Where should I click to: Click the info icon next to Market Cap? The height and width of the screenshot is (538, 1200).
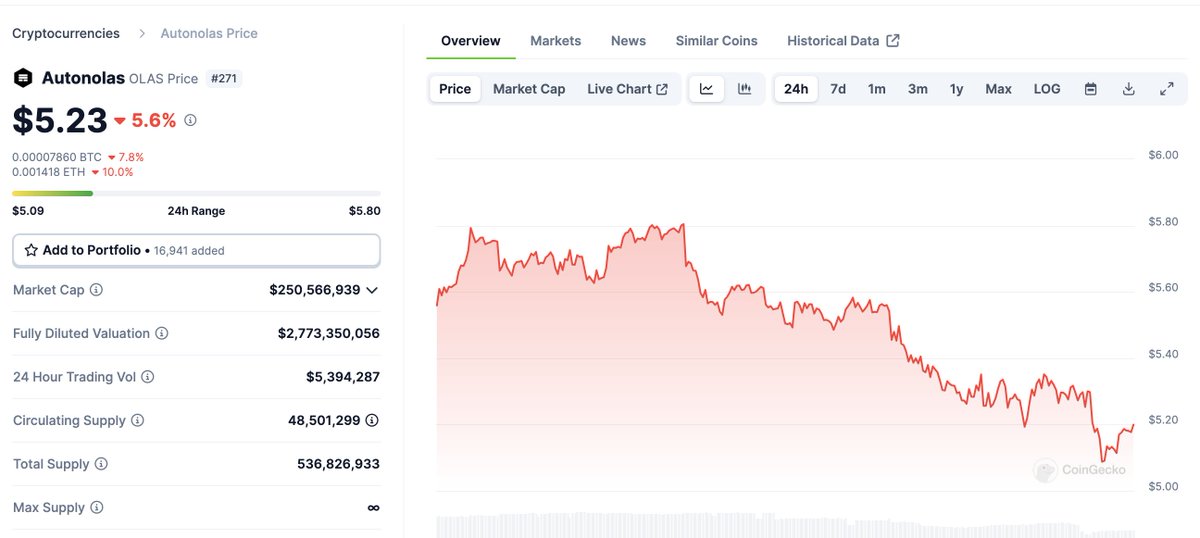point(96,290)
